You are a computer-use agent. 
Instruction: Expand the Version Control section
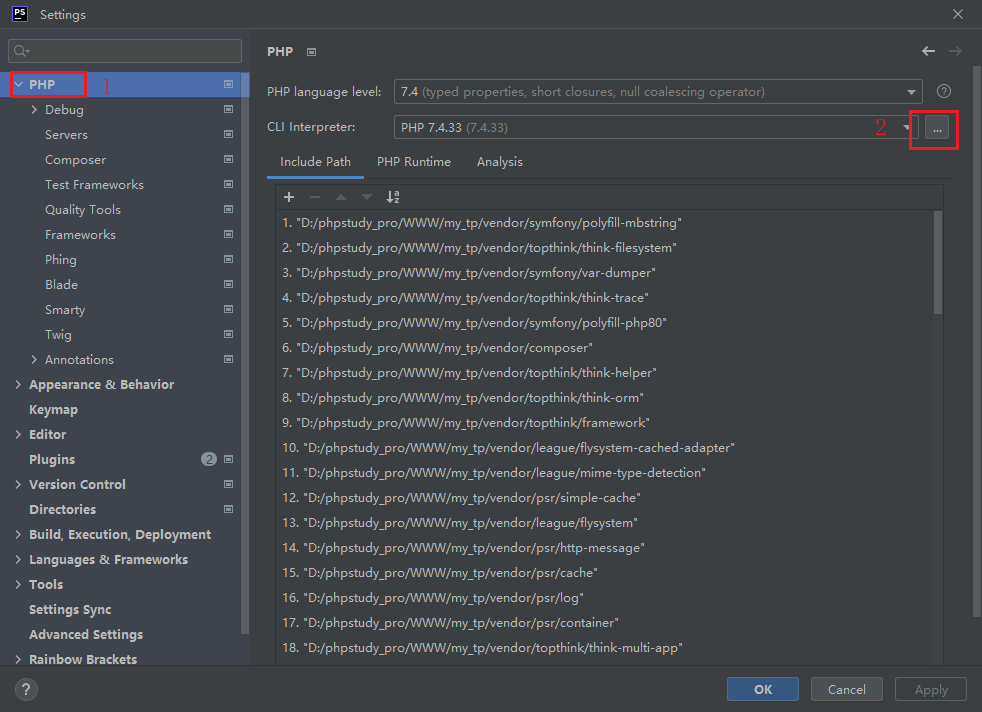point(18,485)
